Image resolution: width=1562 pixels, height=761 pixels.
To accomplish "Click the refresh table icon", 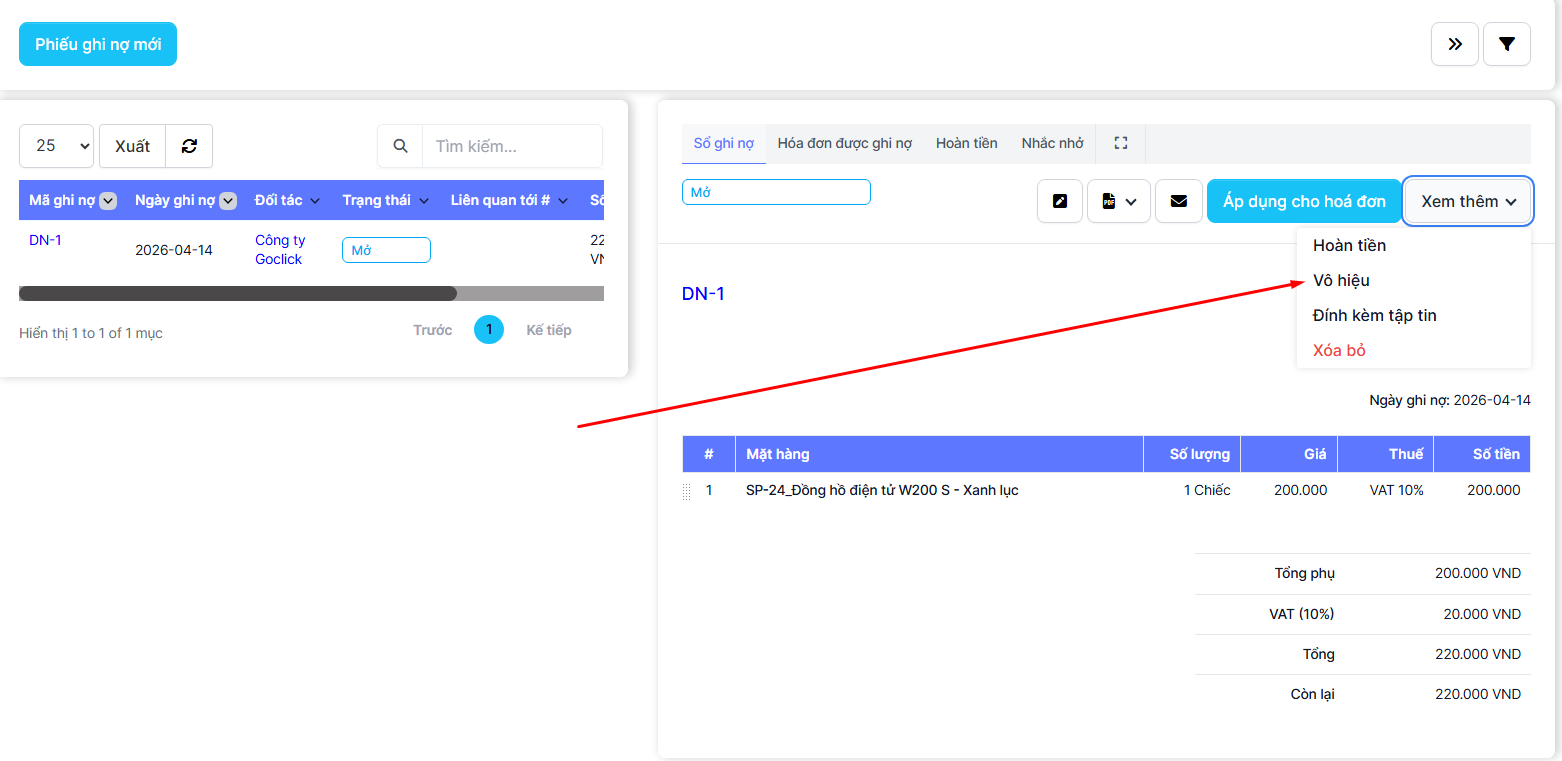I will click(x=189, y=146).
